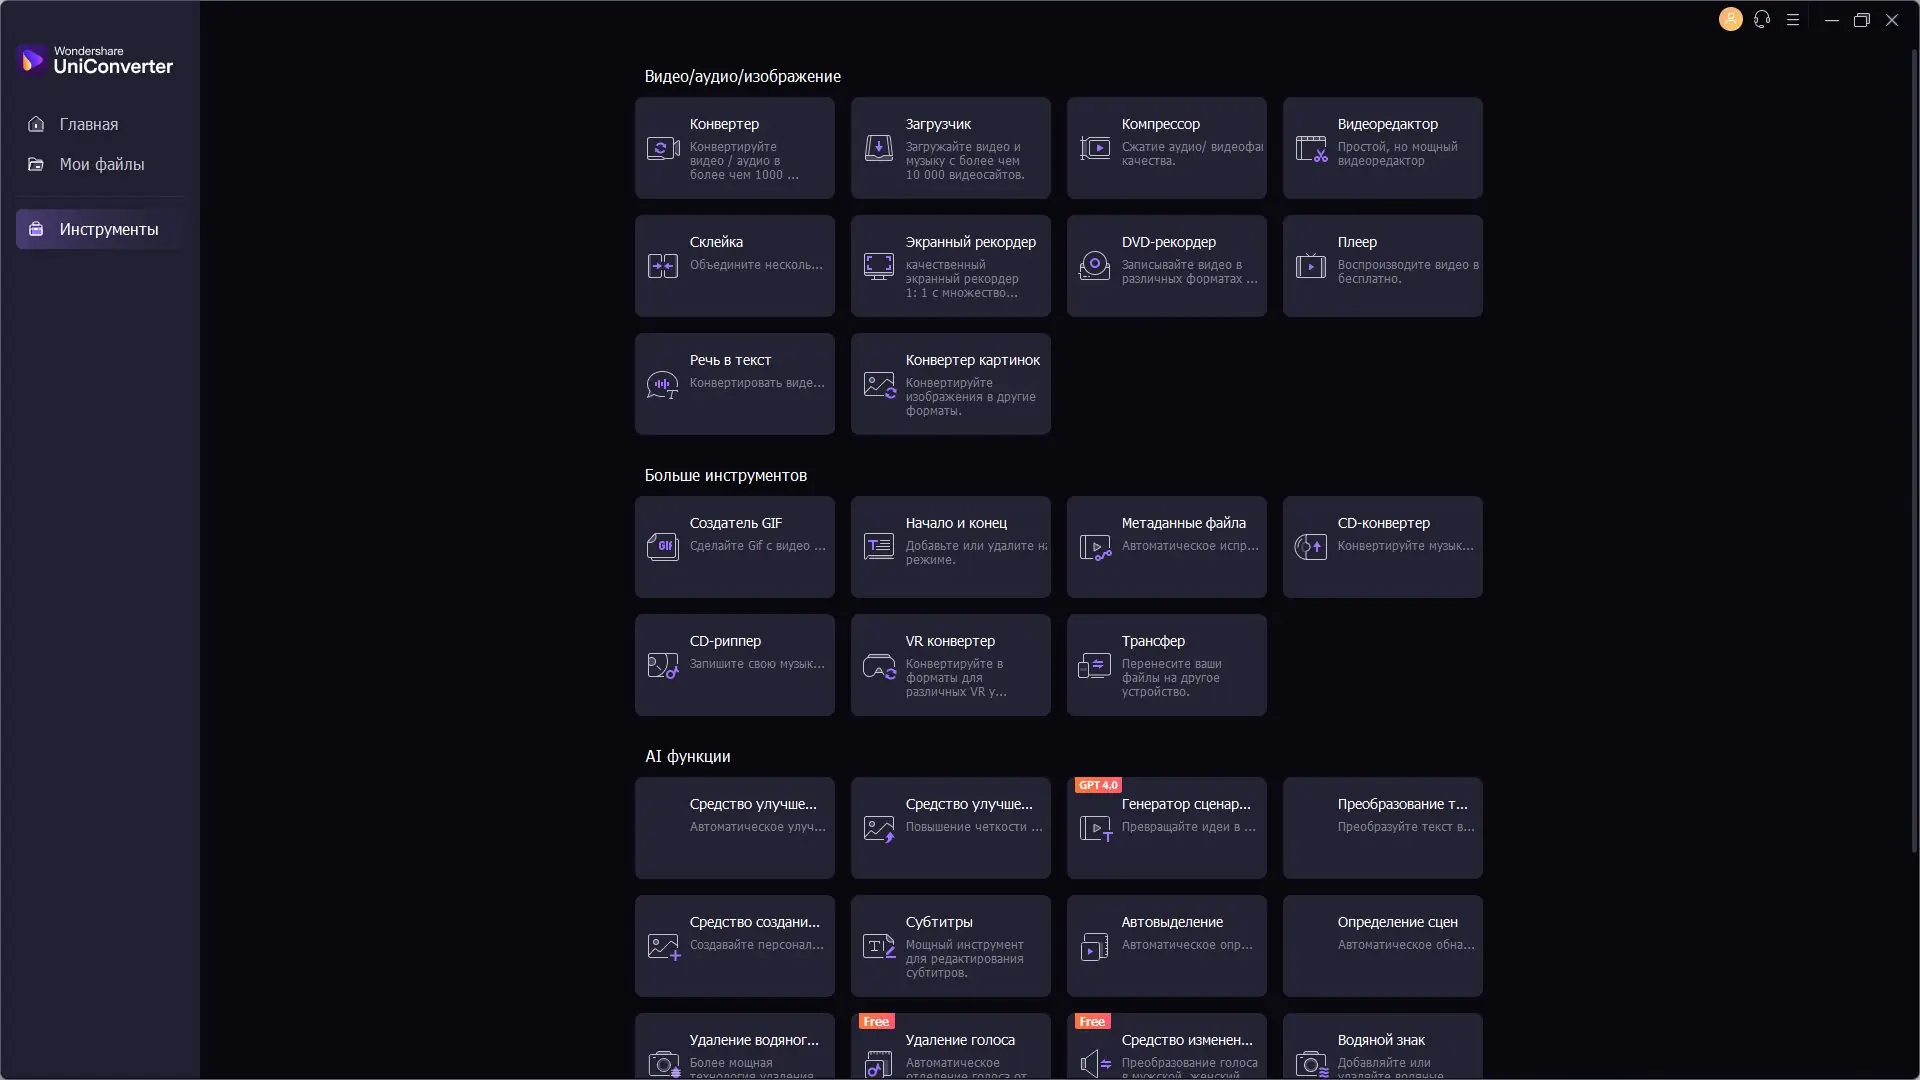1920x1080 pixels.
Task: Click the Речь в текст icon
Action: click(x=663, y=384)
